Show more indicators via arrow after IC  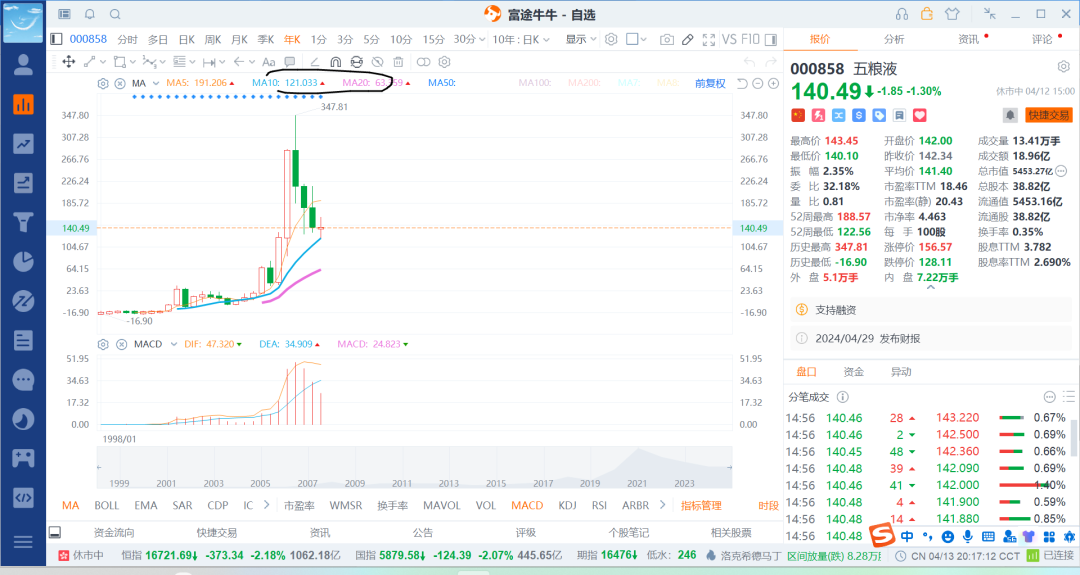click(x=267, y=505)
